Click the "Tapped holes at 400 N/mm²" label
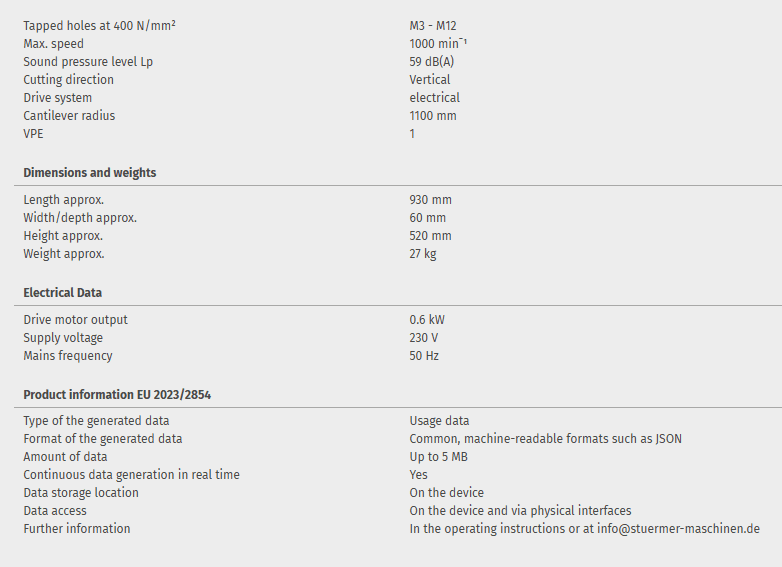782x567 pixels. 100,26
